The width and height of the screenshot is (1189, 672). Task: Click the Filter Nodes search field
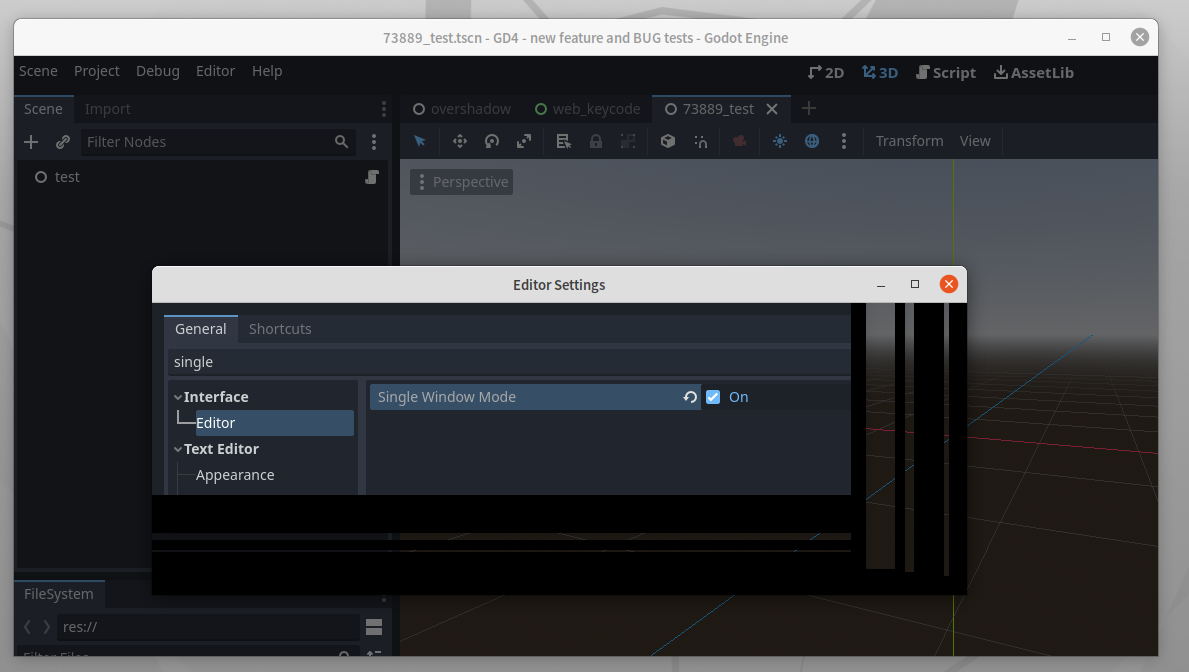(x=200, y=141)
